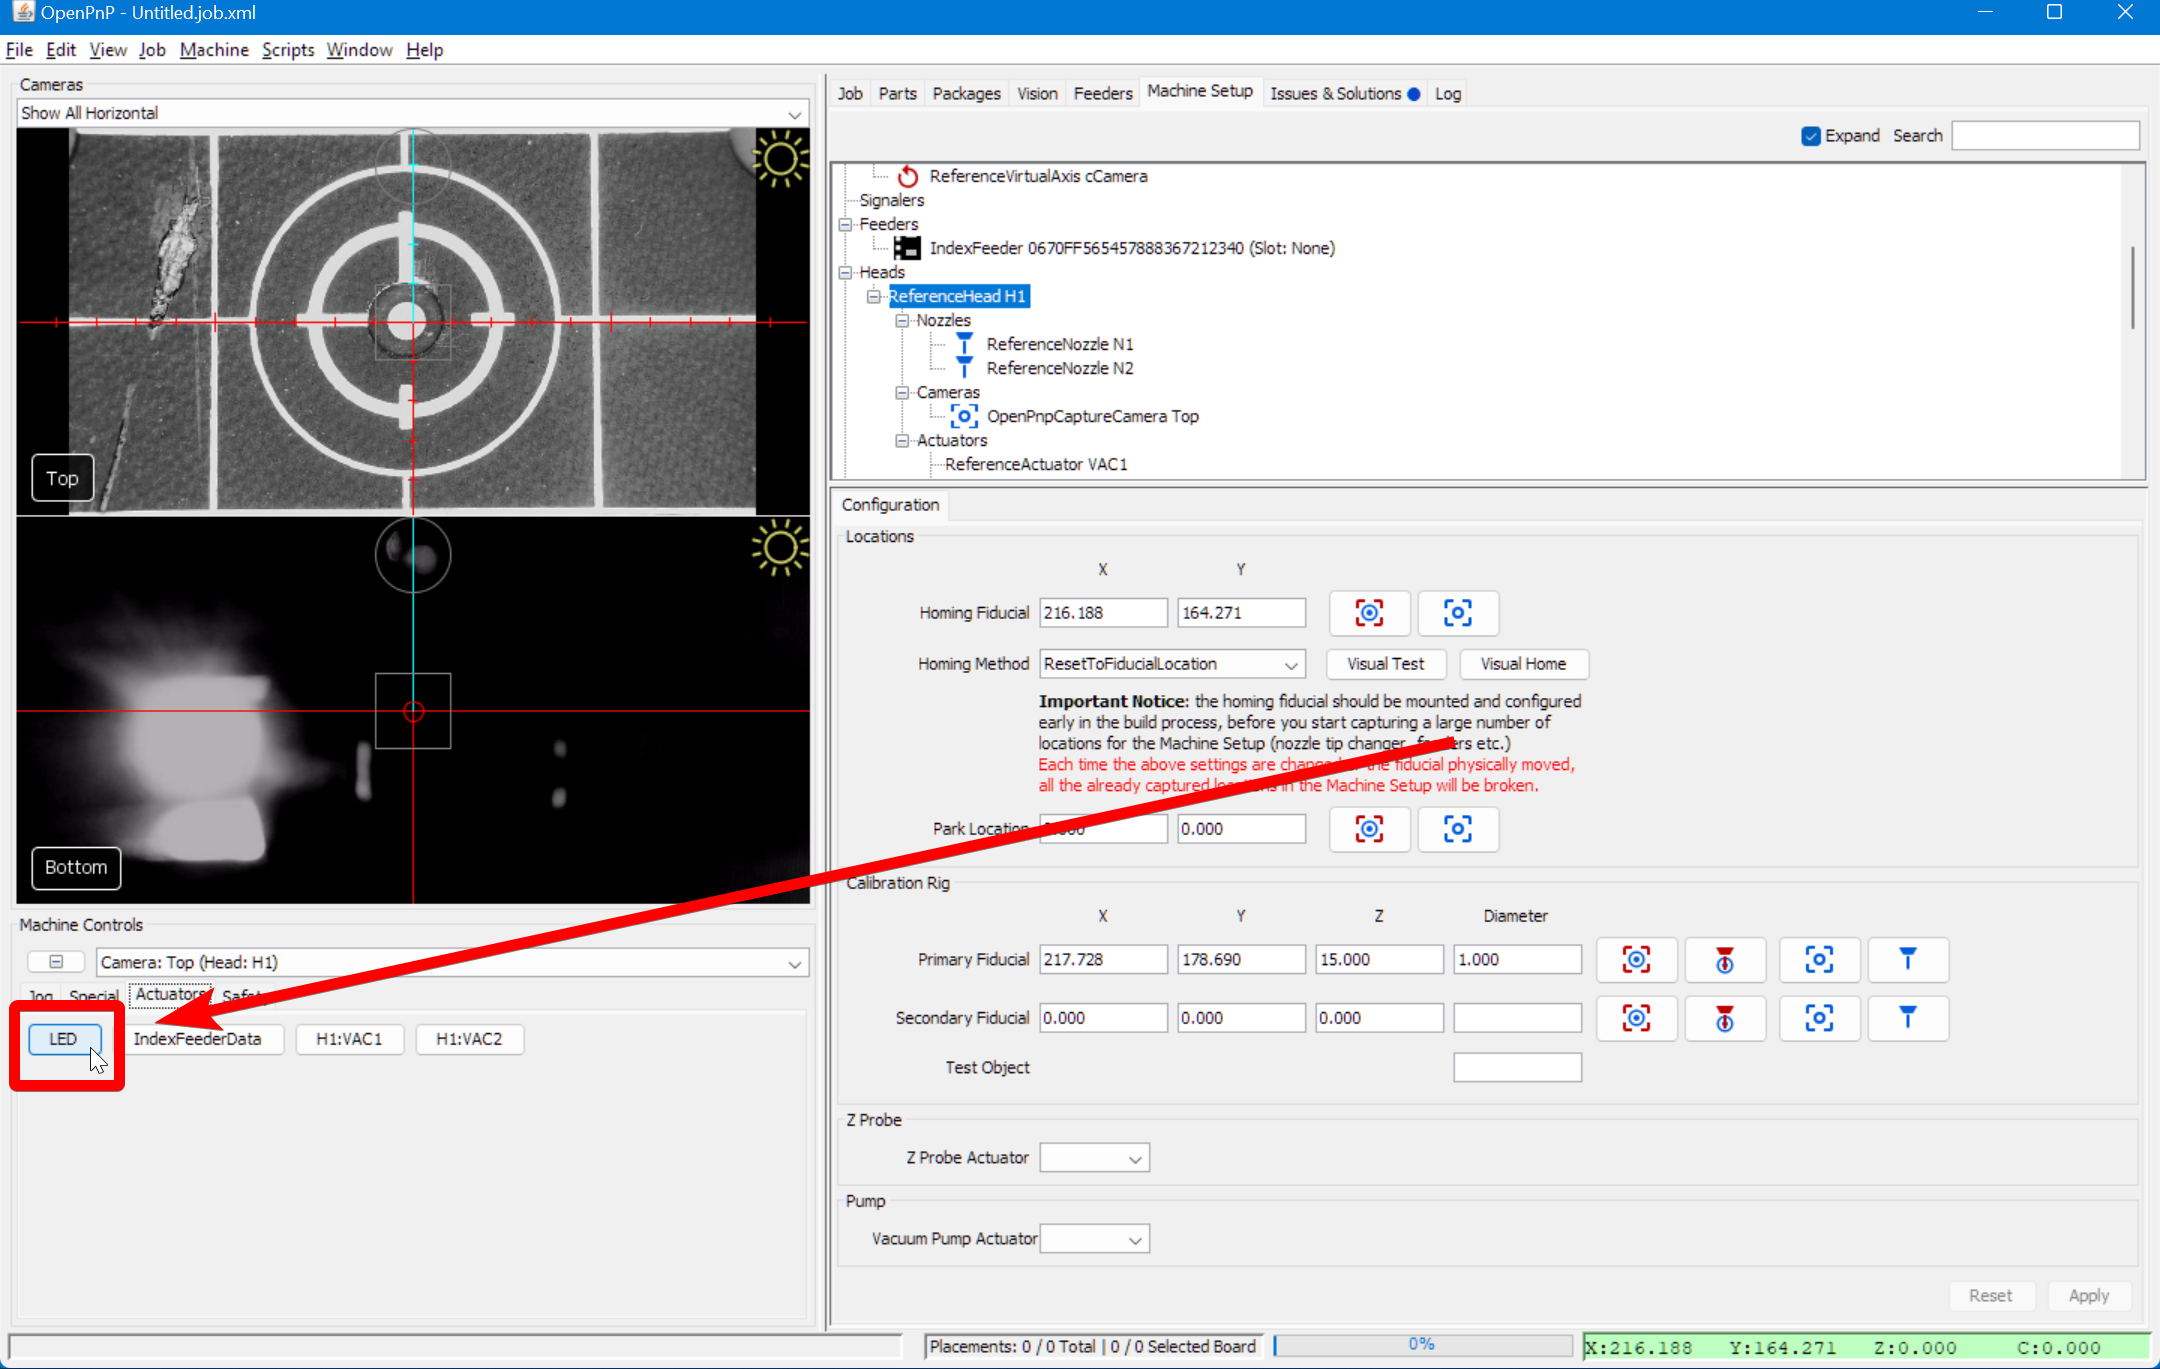Position nozzle over Primary Fiducial location
This screenshot has width=2160, height=1369.
[x=1907, y=960]
